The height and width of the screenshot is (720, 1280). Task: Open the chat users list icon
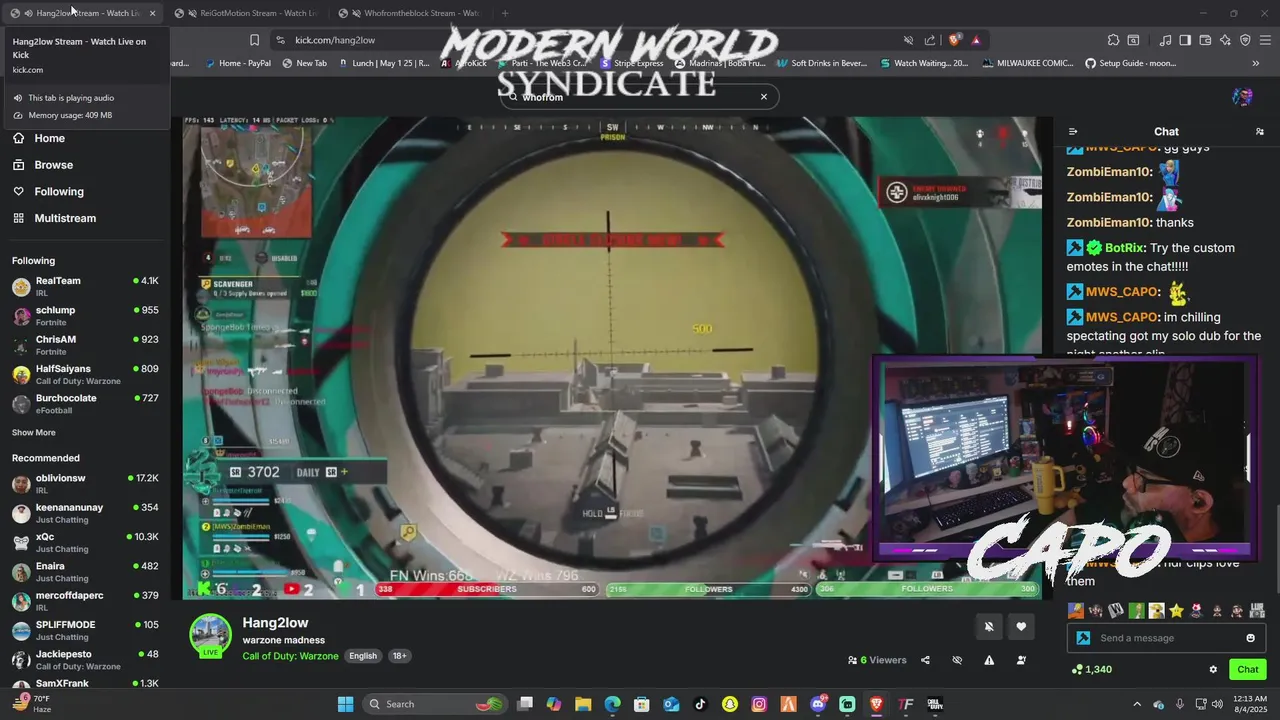coord(1260,131)
